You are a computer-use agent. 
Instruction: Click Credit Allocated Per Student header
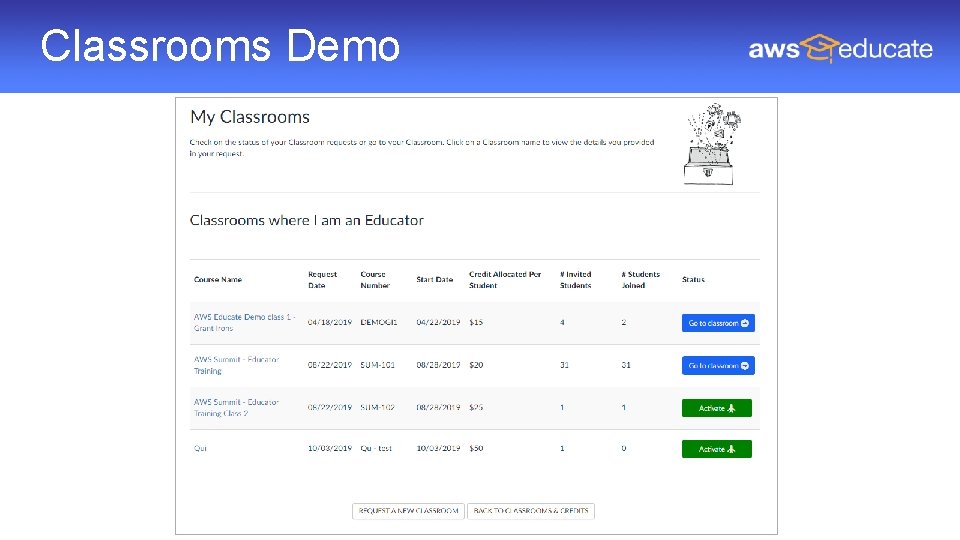[505, 280]
